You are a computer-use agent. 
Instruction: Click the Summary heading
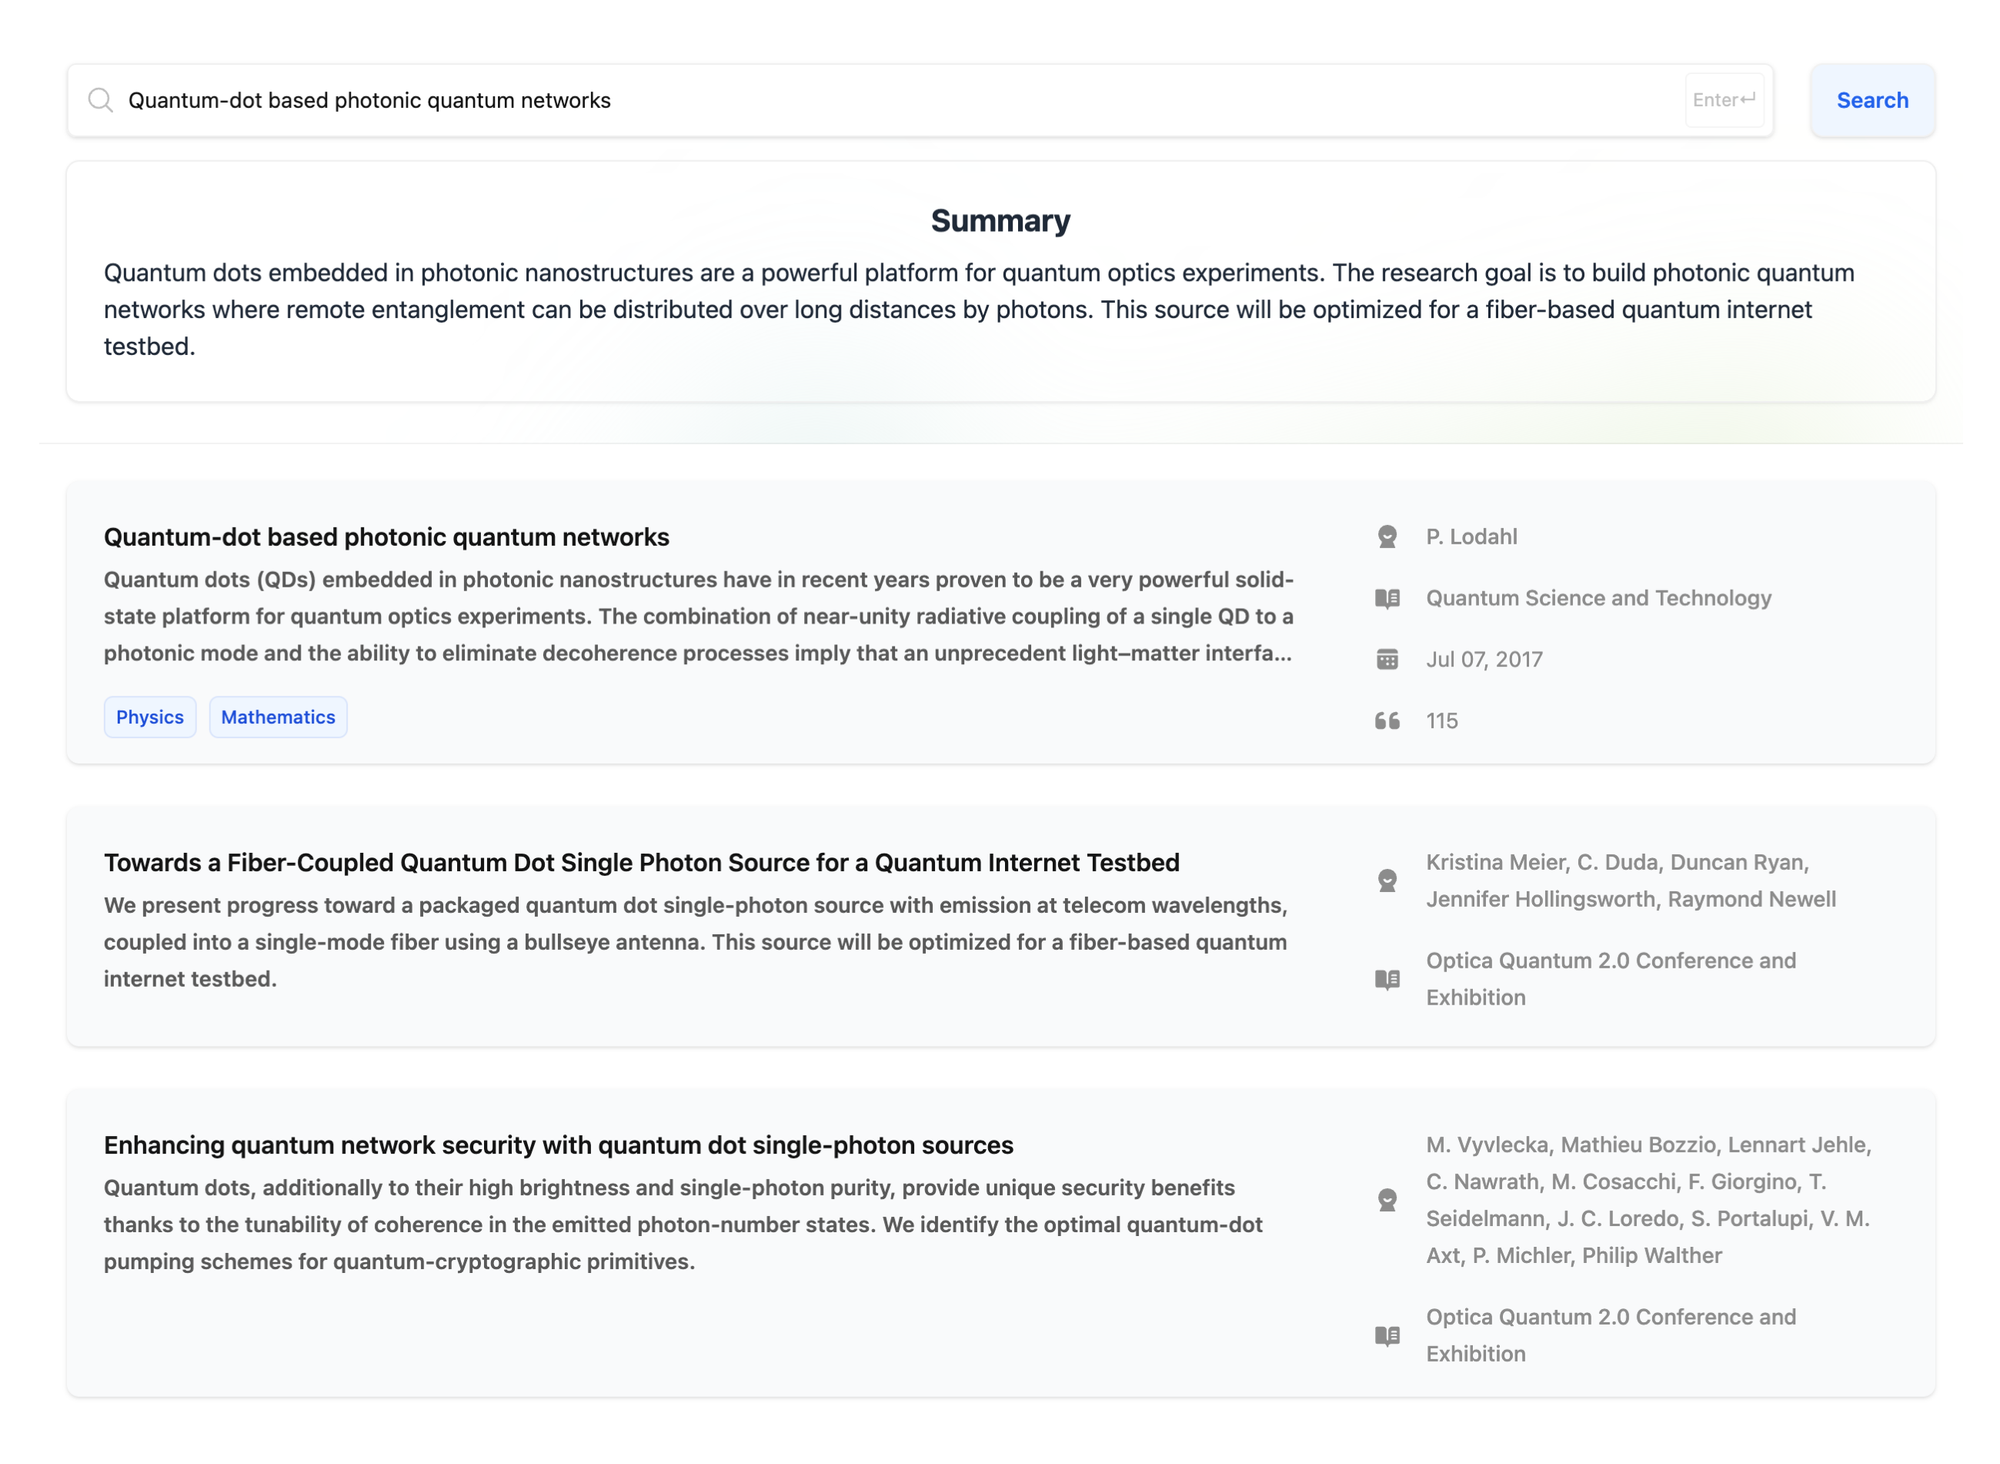pyautogui.click(x=1000, y=220)
